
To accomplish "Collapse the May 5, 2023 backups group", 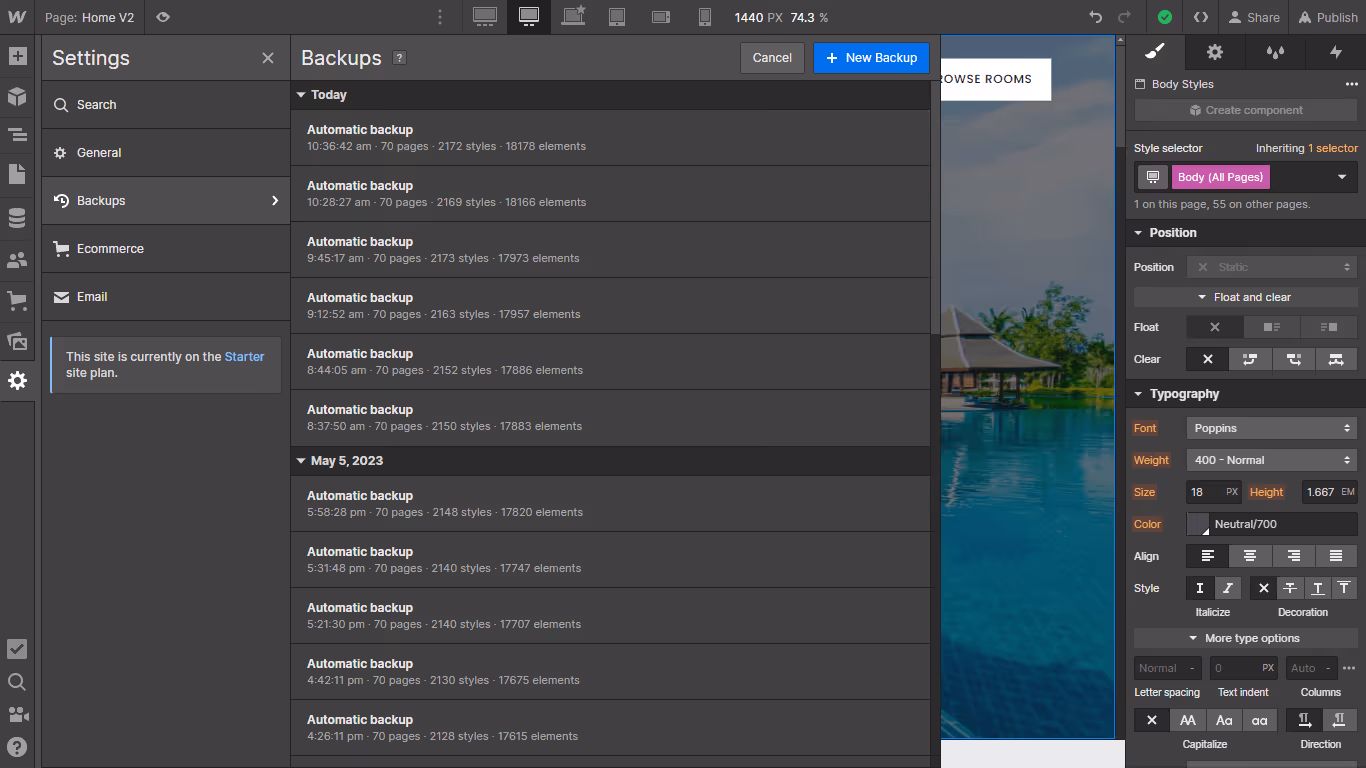I will coord(302,461).
